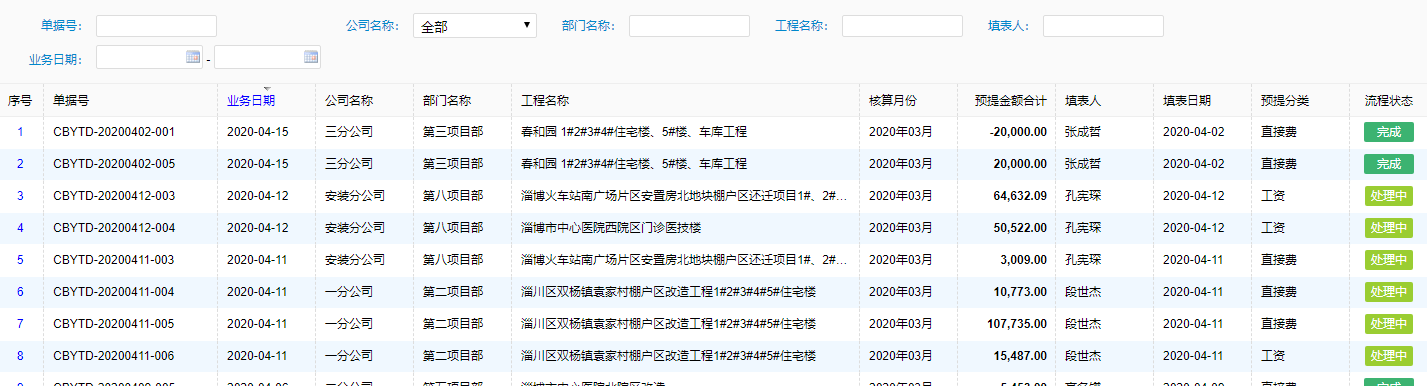The height and width of the screenshot is (386, 1427).
Task: Select cell CBYTD-20200411-004
Action: (114, 292)
